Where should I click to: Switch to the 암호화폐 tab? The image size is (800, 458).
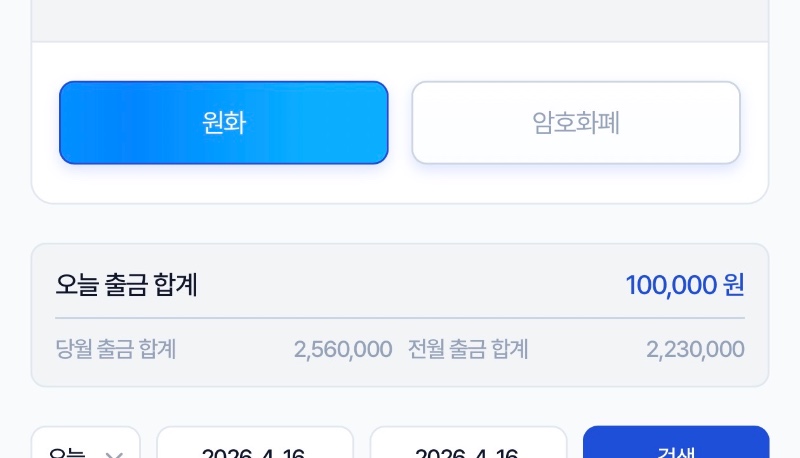(x=576, y=123)
